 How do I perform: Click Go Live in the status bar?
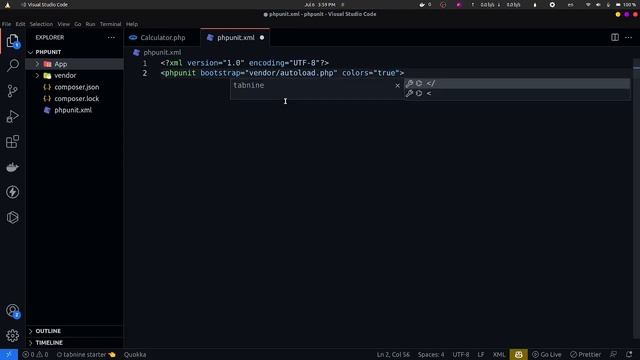click(547, 354)
